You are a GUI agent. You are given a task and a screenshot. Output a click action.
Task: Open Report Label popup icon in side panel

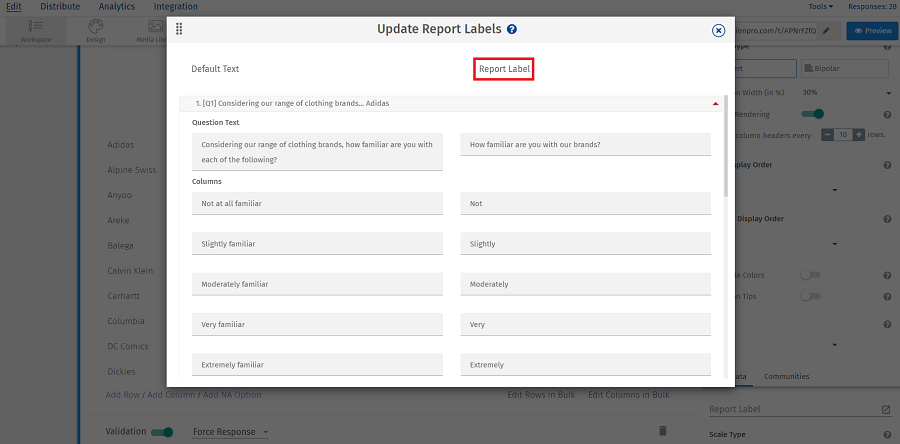point(885,409)
